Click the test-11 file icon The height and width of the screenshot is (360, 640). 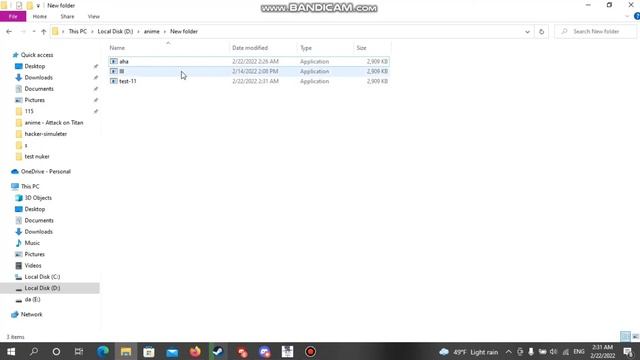pyautogui.click(x=113, y=81)
